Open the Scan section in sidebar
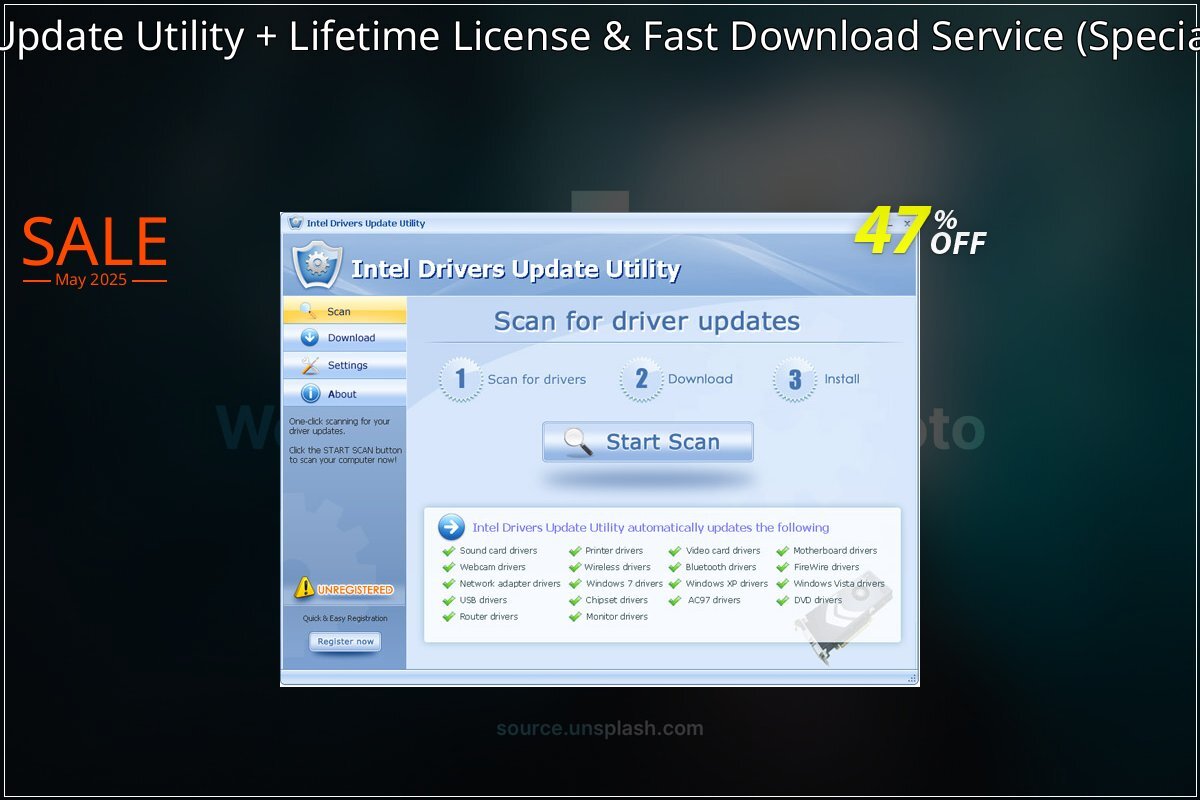The height and width of the screenshot is (800, 1200). pos(345,311)
